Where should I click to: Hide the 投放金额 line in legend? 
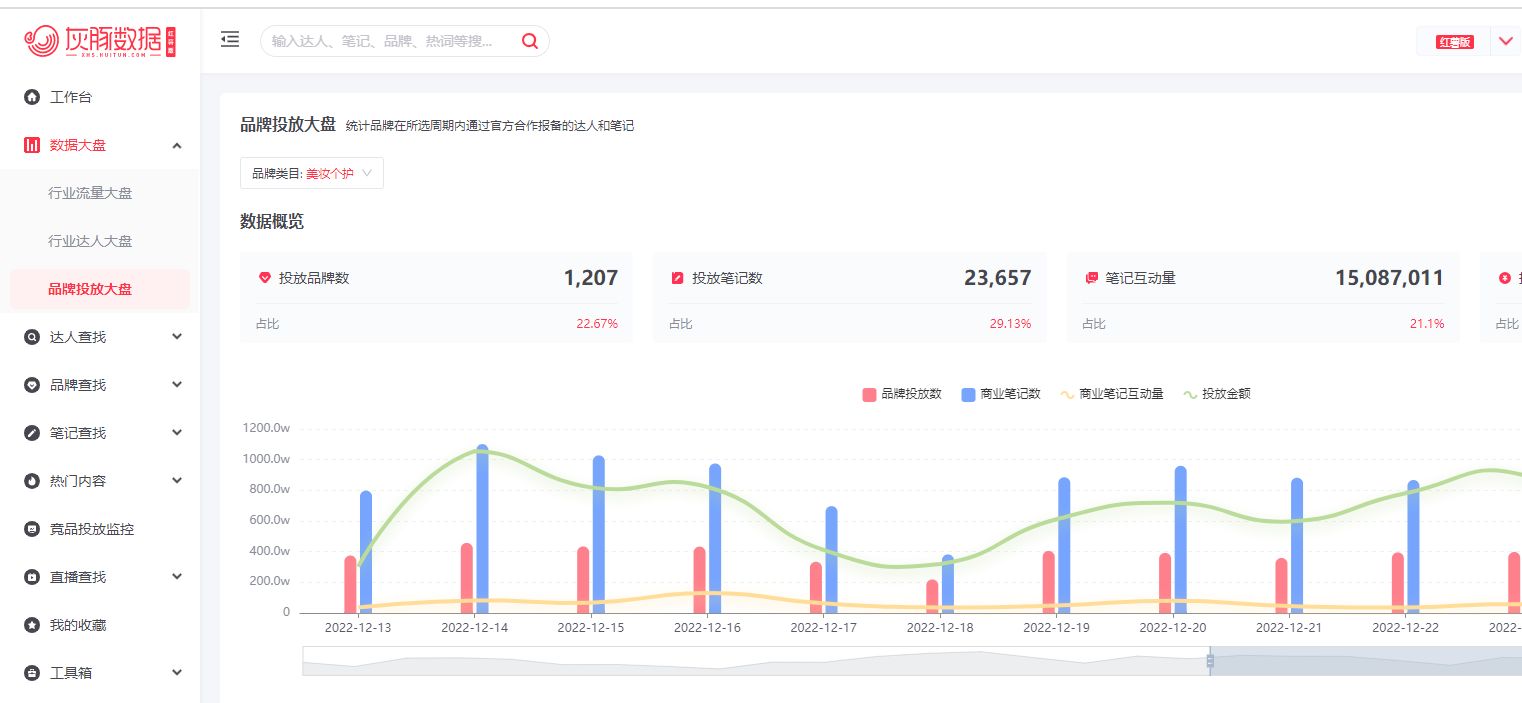click(1217, 394)
